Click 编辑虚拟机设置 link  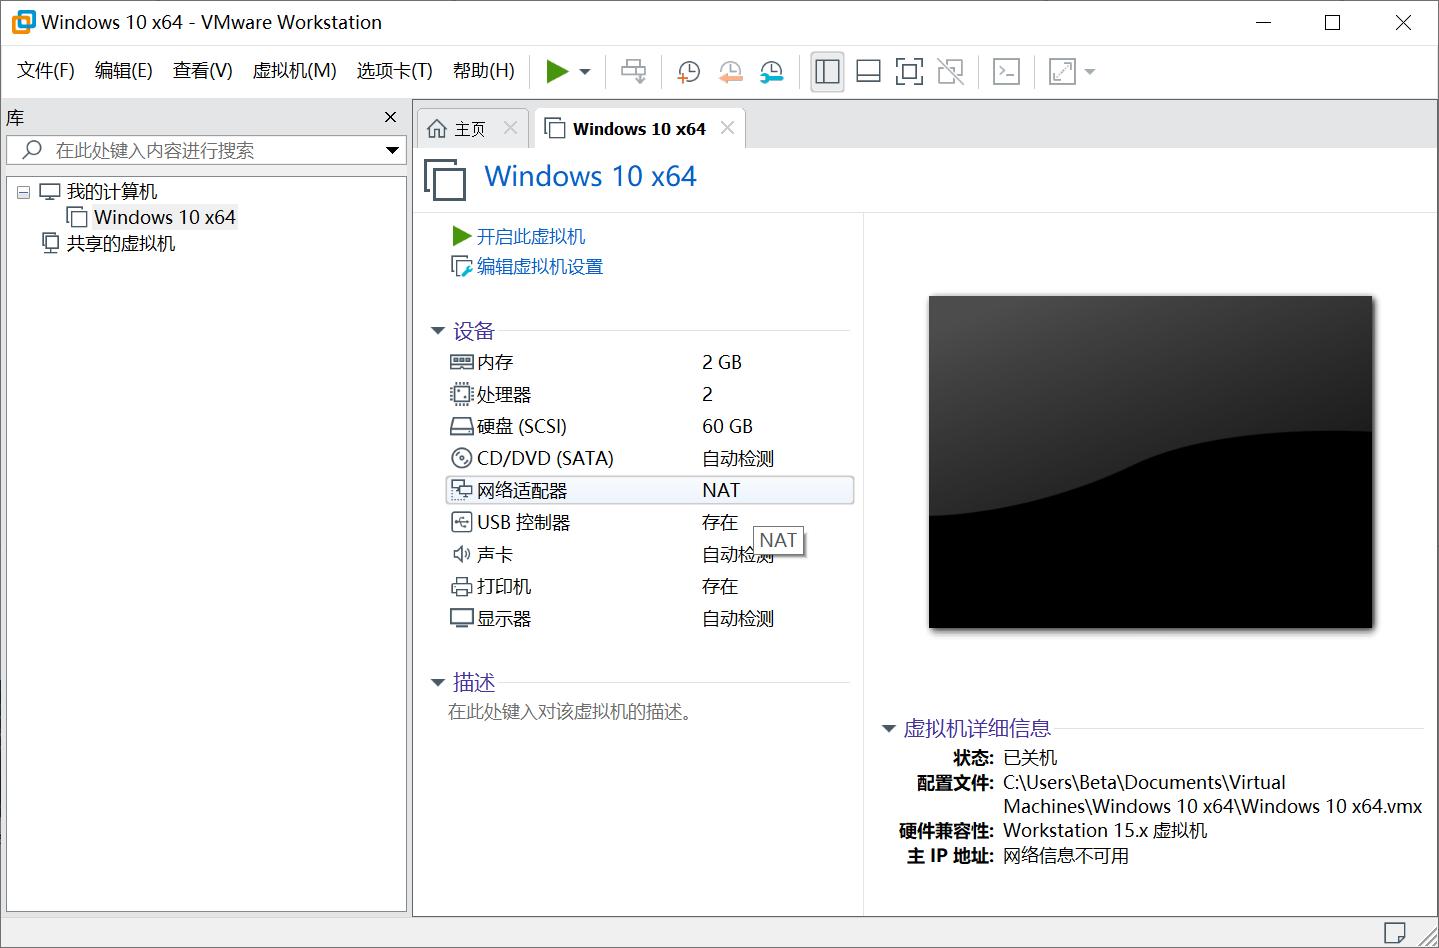click(539, 267)
